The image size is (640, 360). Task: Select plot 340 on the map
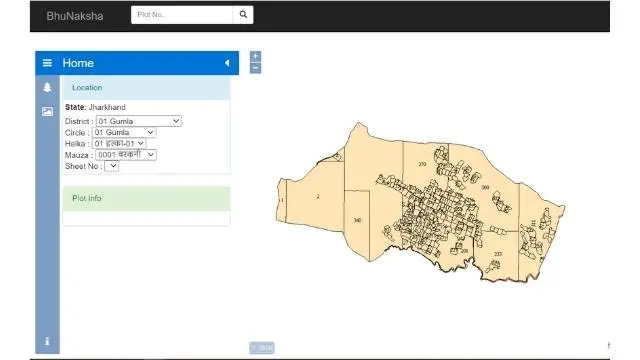coord(357,220)
